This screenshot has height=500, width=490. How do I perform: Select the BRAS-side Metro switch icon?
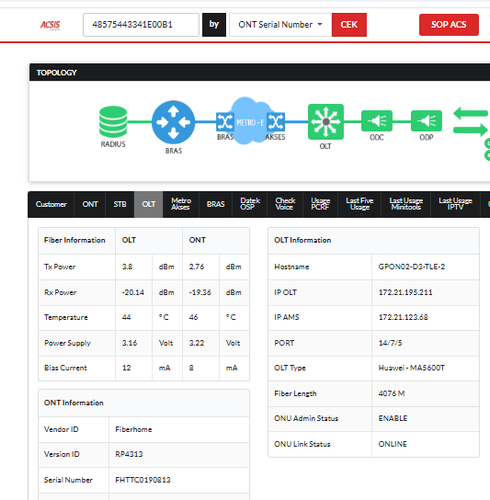(224, 122)
